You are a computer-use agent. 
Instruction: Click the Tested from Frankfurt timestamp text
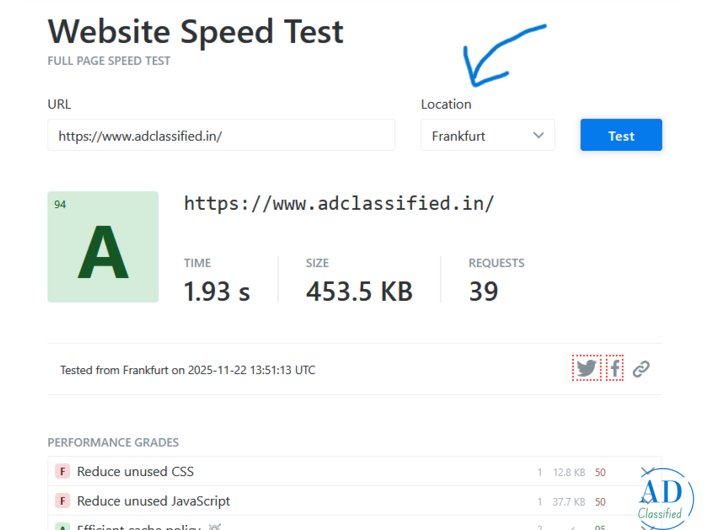click(187, 370)
